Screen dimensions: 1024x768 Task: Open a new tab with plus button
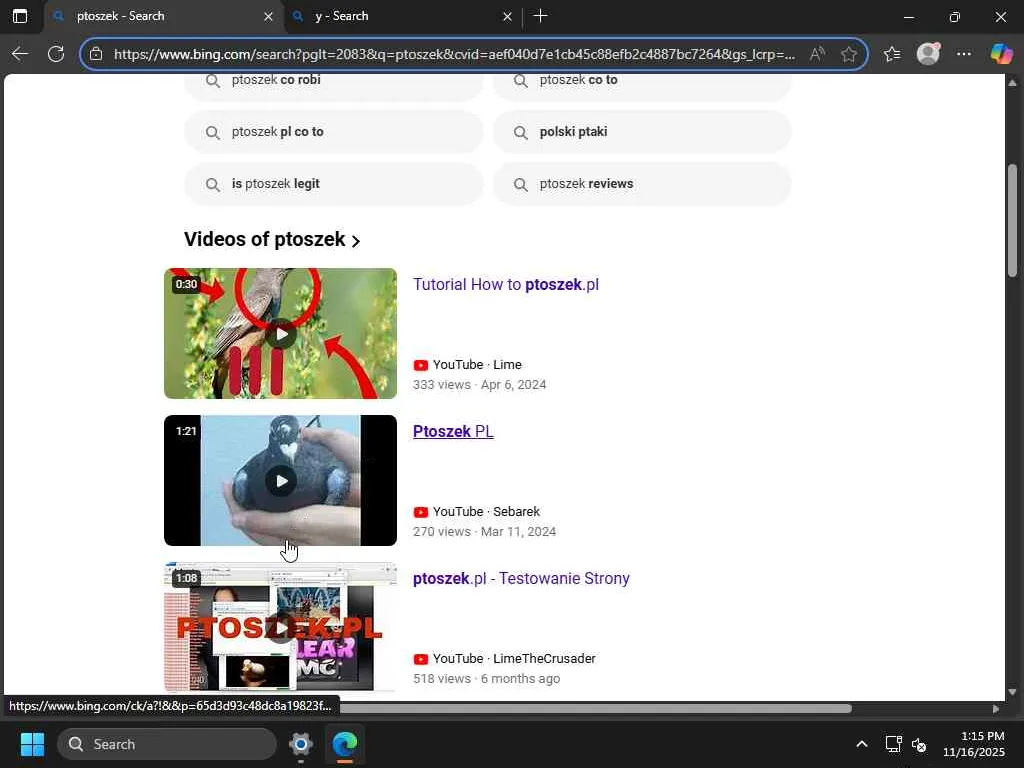[x=540, y=16]
